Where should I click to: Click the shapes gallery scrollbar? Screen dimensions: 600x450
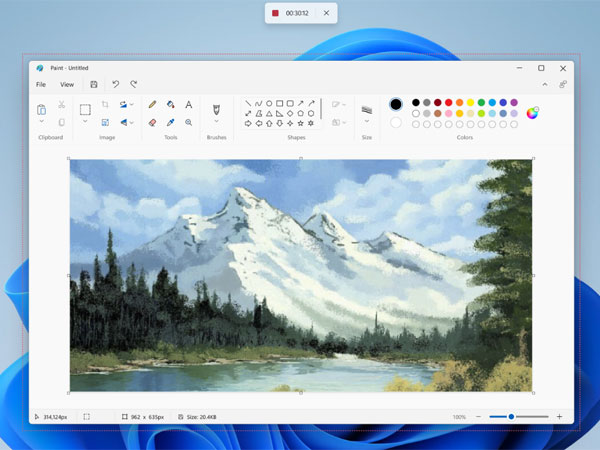(x=321, y=109)
